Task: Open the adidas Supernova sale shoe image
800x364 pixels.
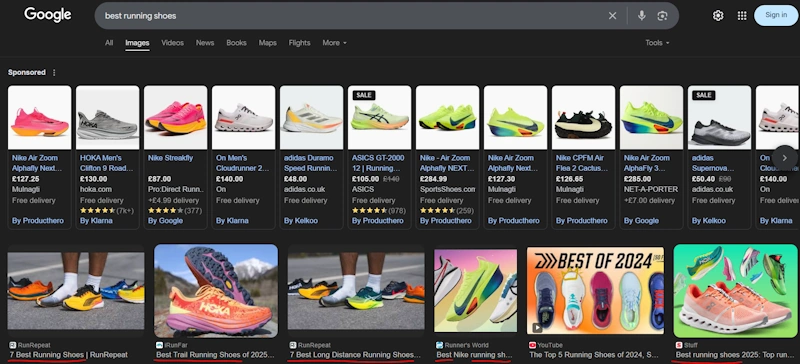Action: (719, 117)
